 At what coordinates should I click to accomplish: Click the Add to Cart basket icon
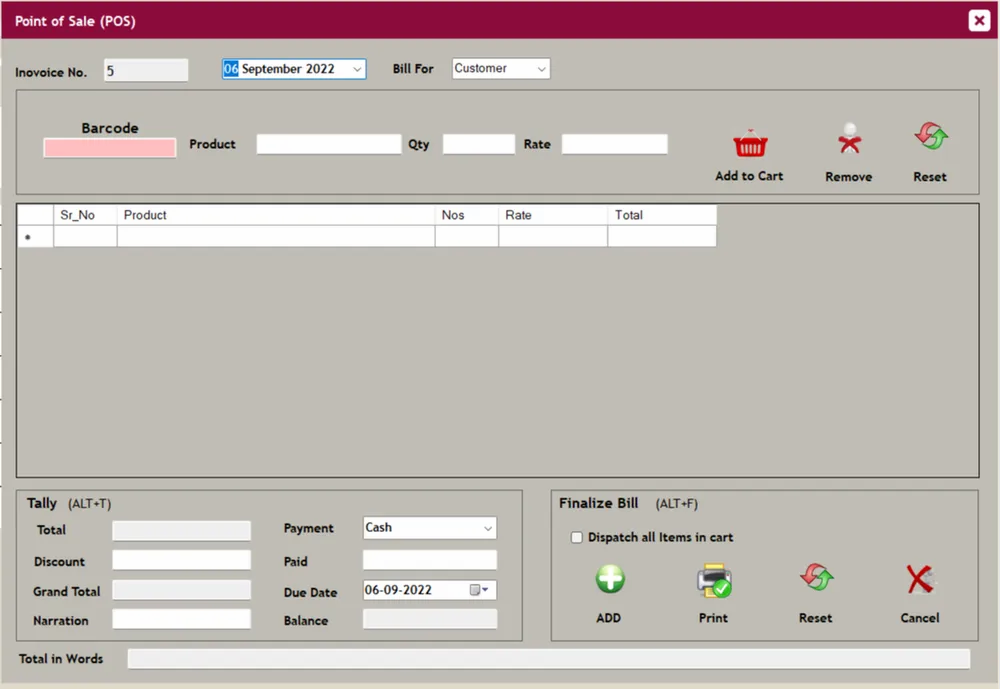point(750,144)
